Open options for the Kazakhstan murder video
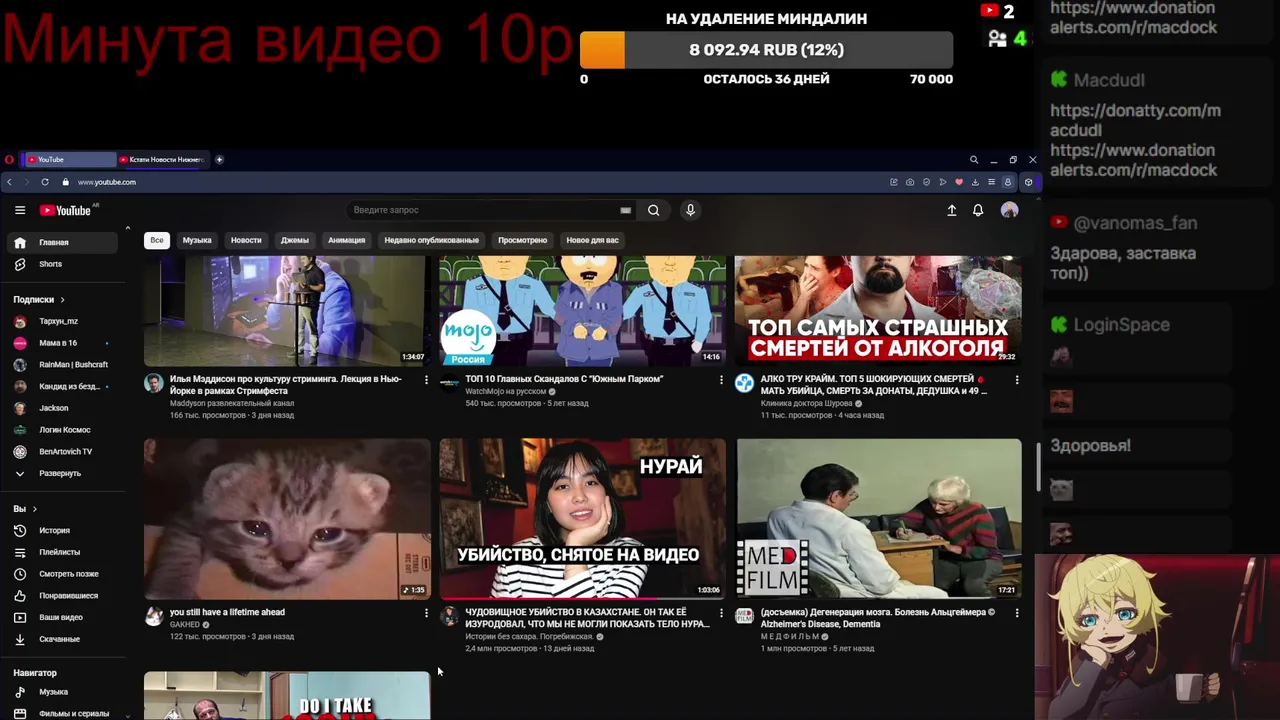 click(x=721, y=613)
